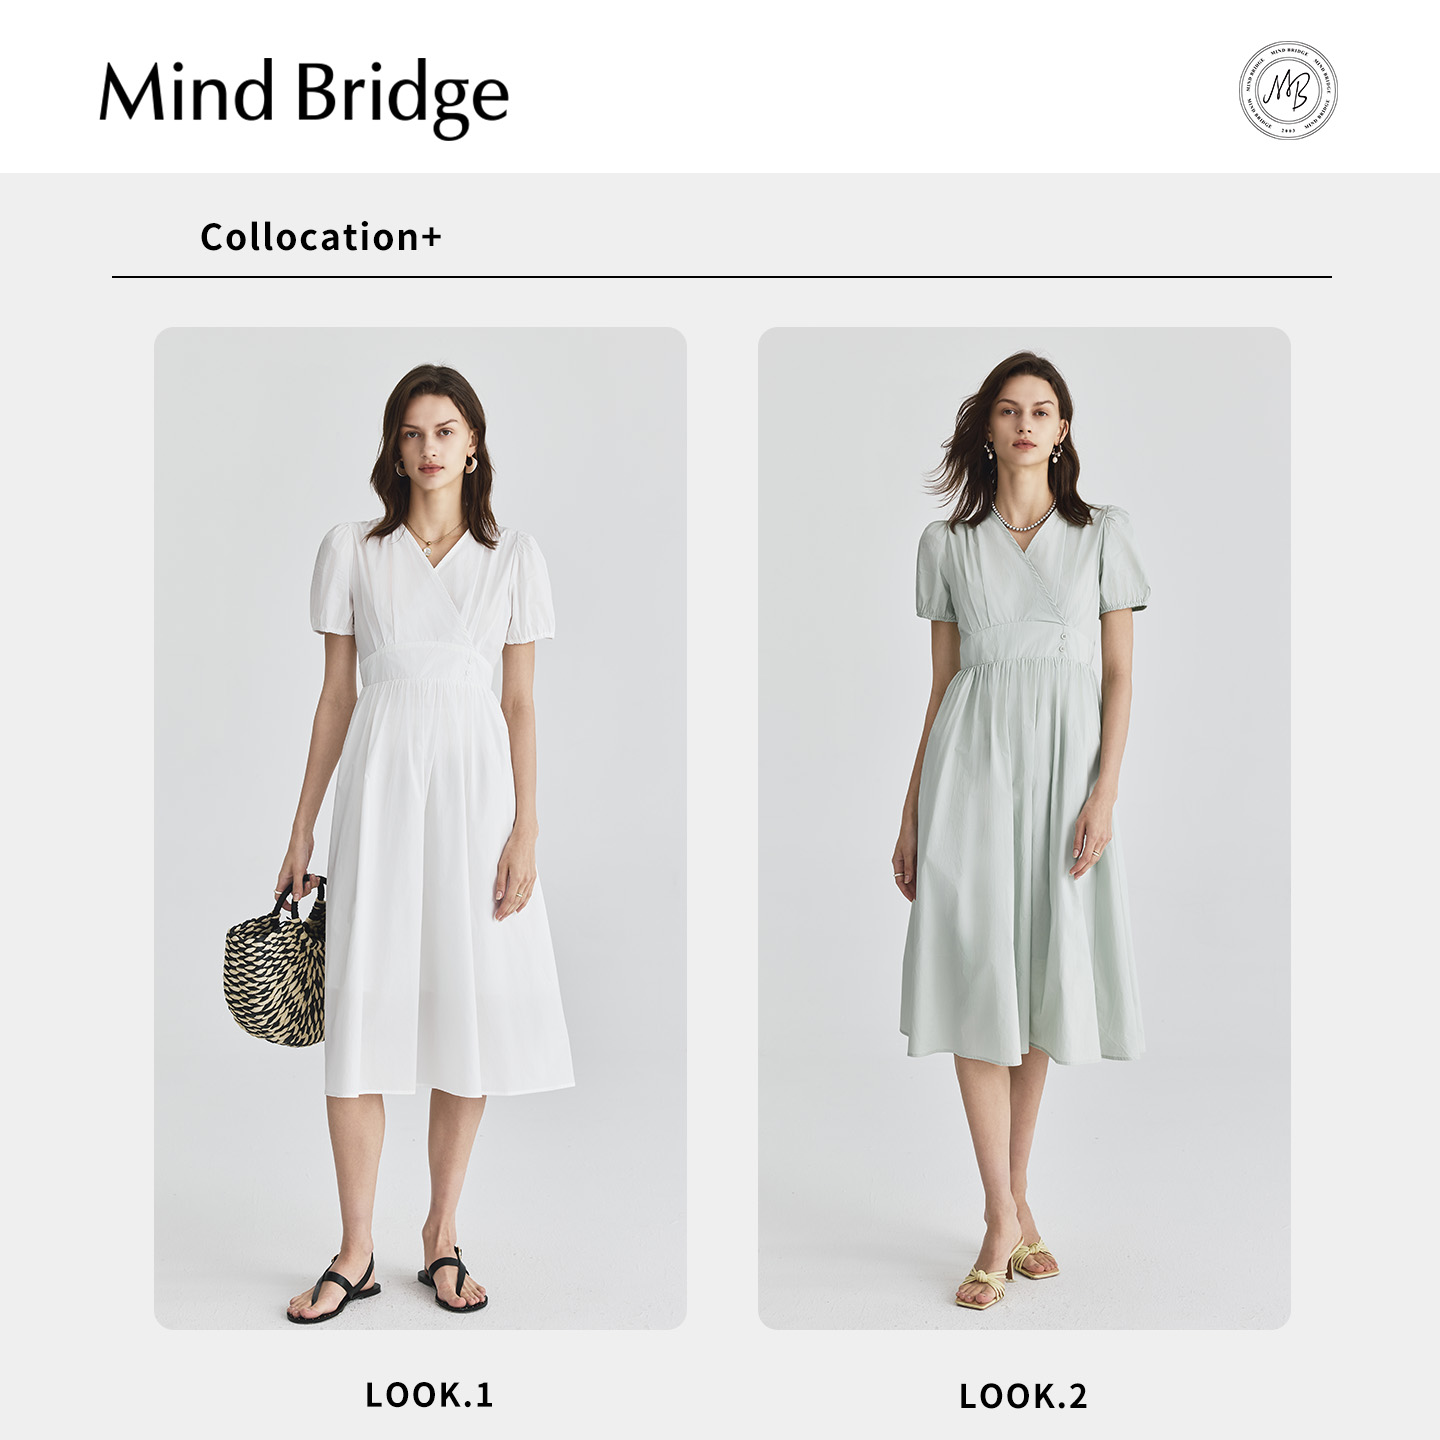
Task: Click the Mind Bridge brand title
Action: tap(304, 97)
